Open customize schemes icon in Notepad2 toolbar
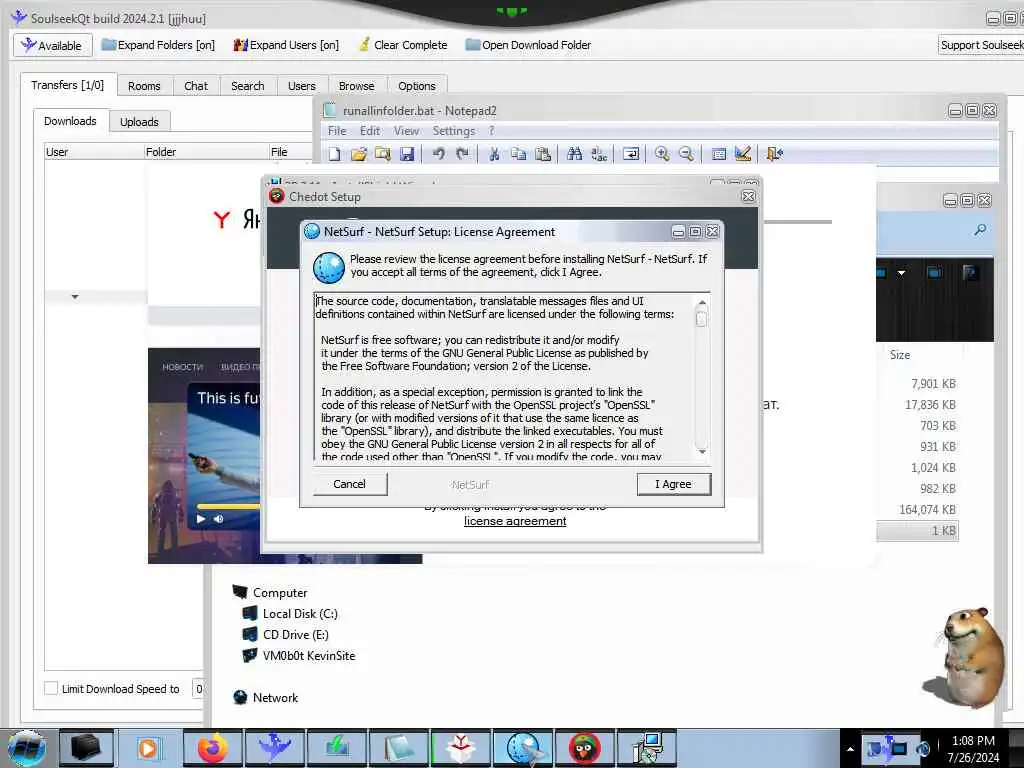1024x768 pixels. 743,154
